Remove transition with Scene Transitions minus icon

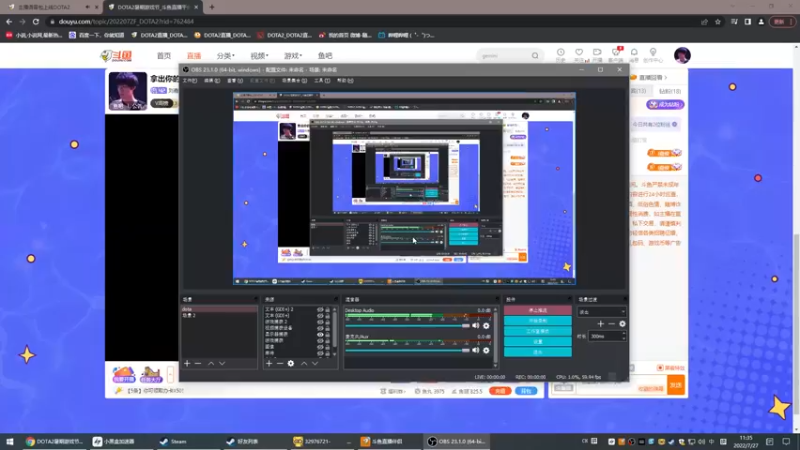click(611, 323)
